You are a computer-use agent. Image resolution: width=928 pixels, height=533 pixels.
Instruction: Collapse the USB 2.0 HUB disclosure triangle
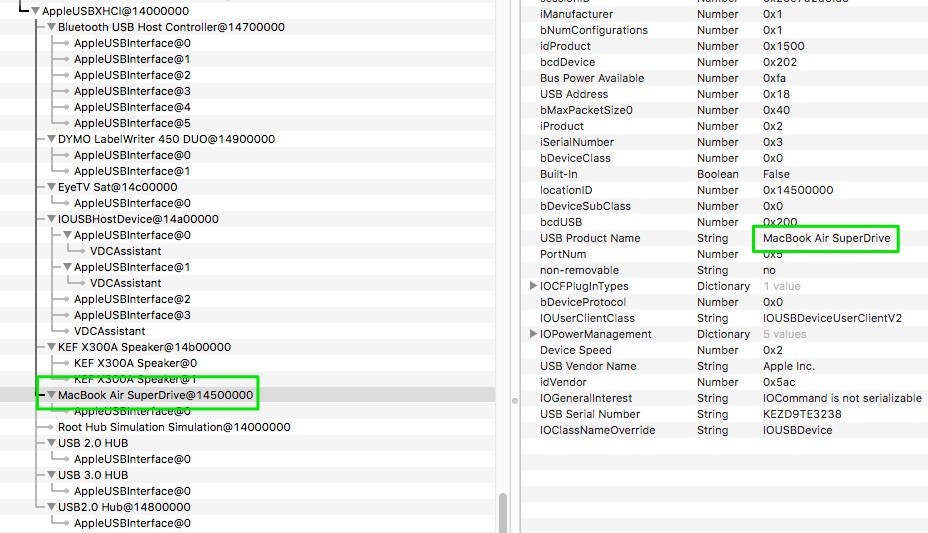pyautogui.click(x=51, y=442)
